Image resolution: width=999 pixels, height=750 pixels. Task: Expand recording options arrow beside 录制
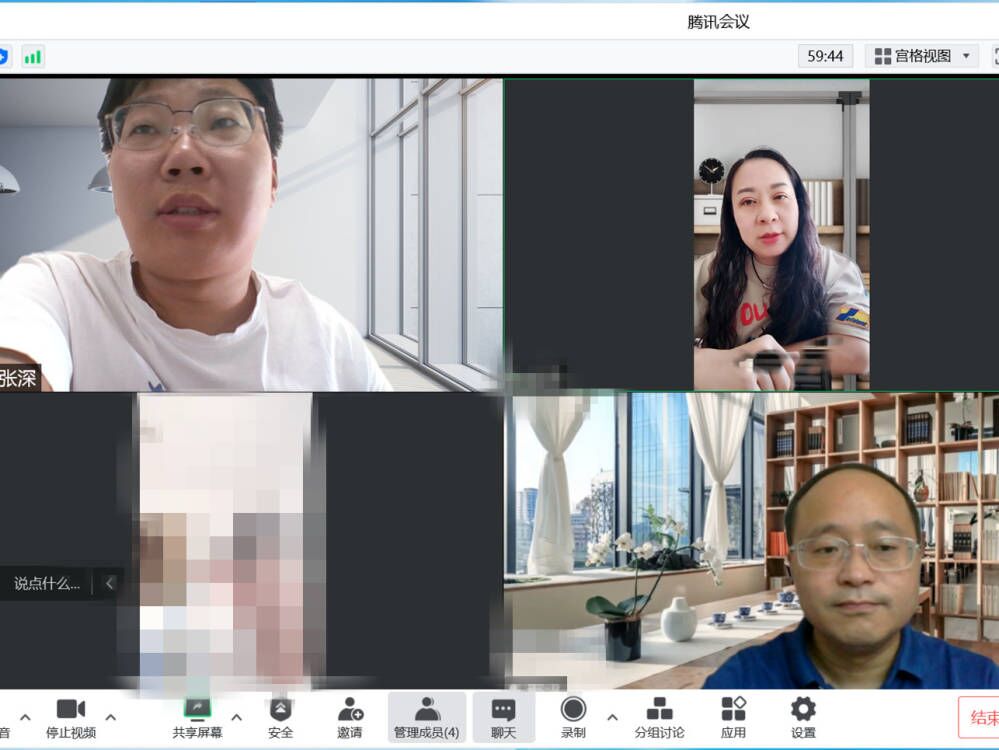pyautogui.click(x=612, y=717)
